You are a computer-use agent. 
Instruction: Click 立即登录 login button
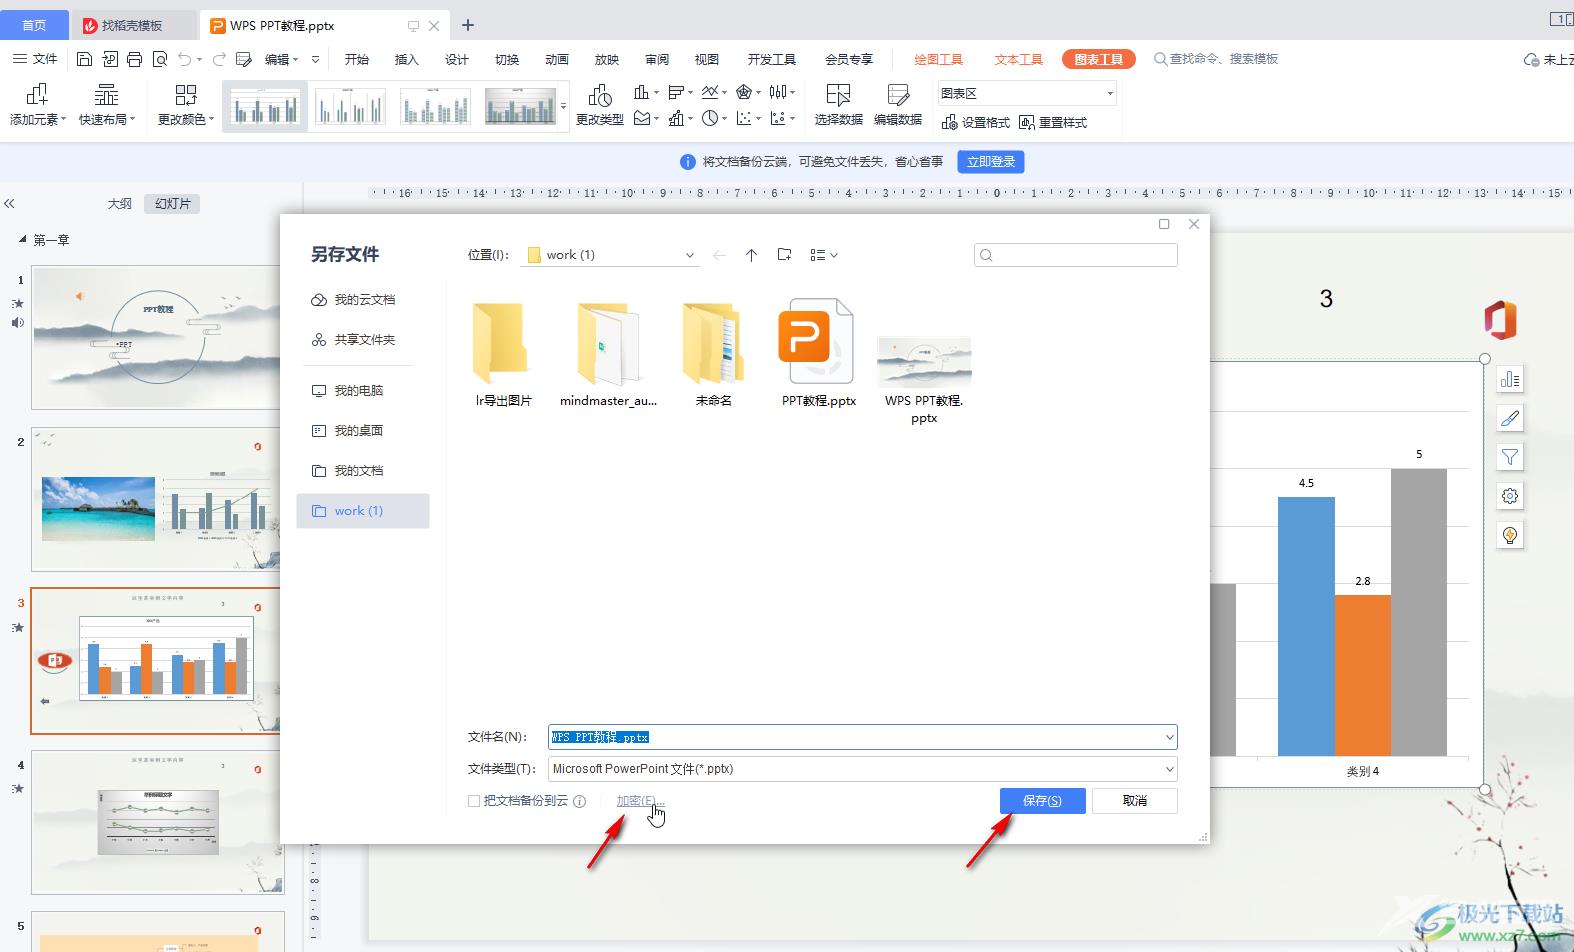coord(991,162)
